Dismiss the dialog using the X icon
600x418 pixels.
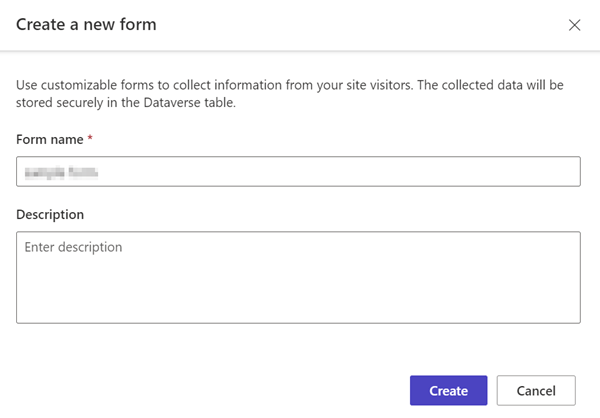(574, 25)
